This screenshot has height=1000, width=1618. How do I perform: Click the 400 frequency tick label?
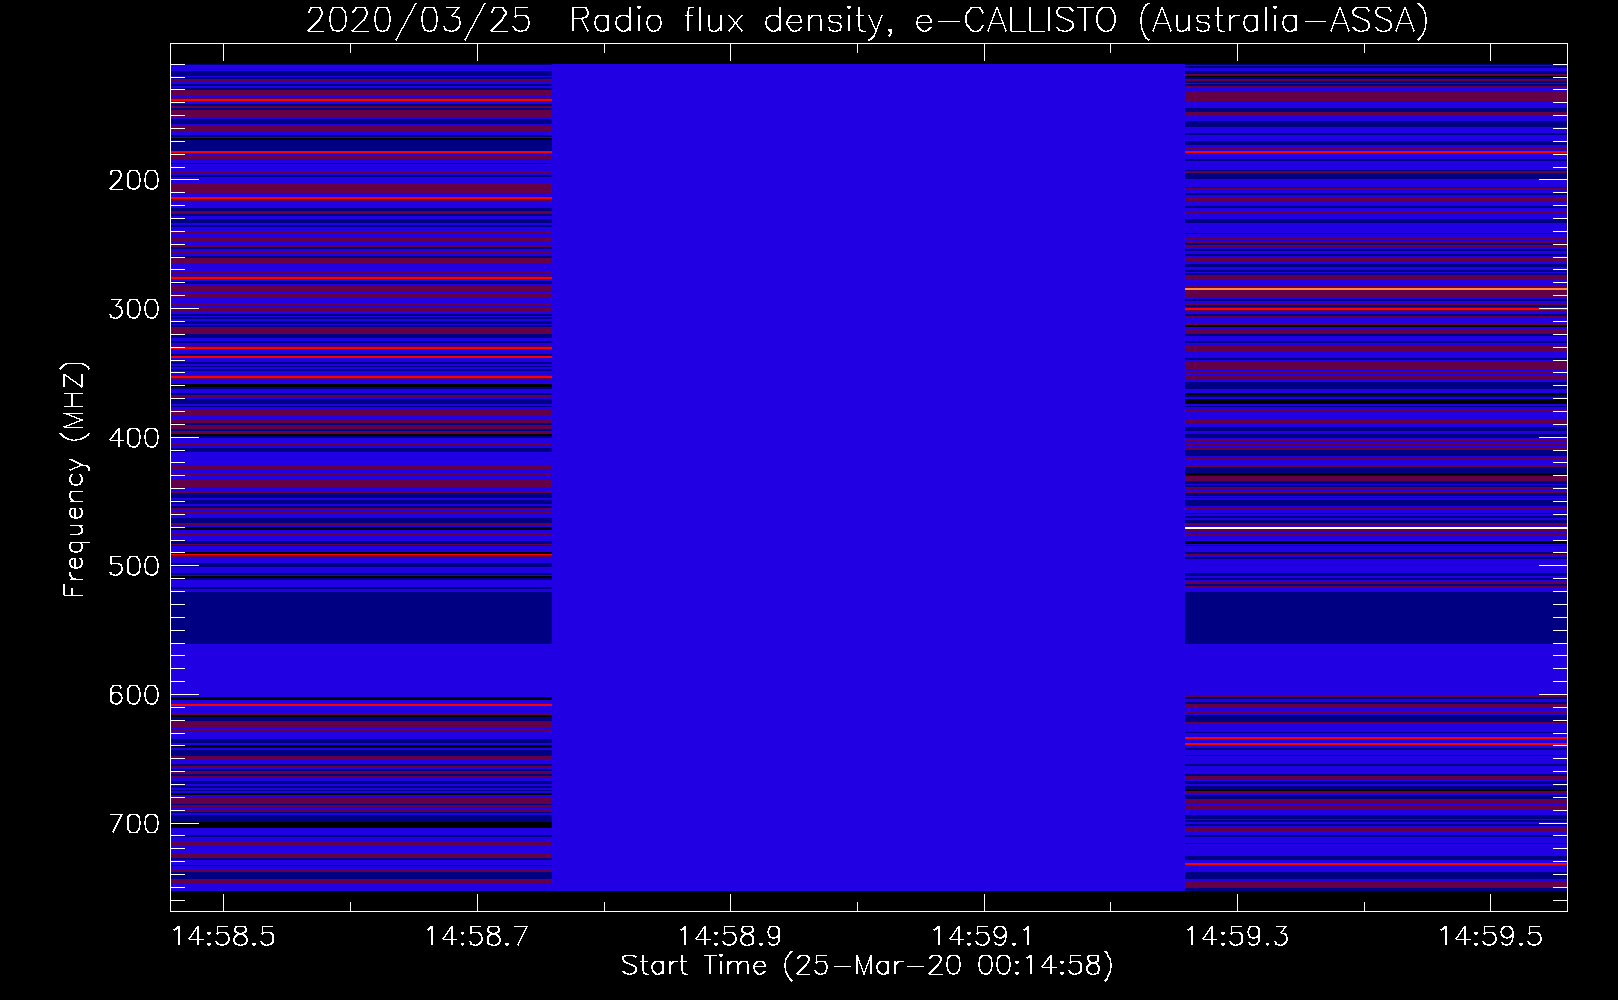pyautogui.click(x=134, y=438)
